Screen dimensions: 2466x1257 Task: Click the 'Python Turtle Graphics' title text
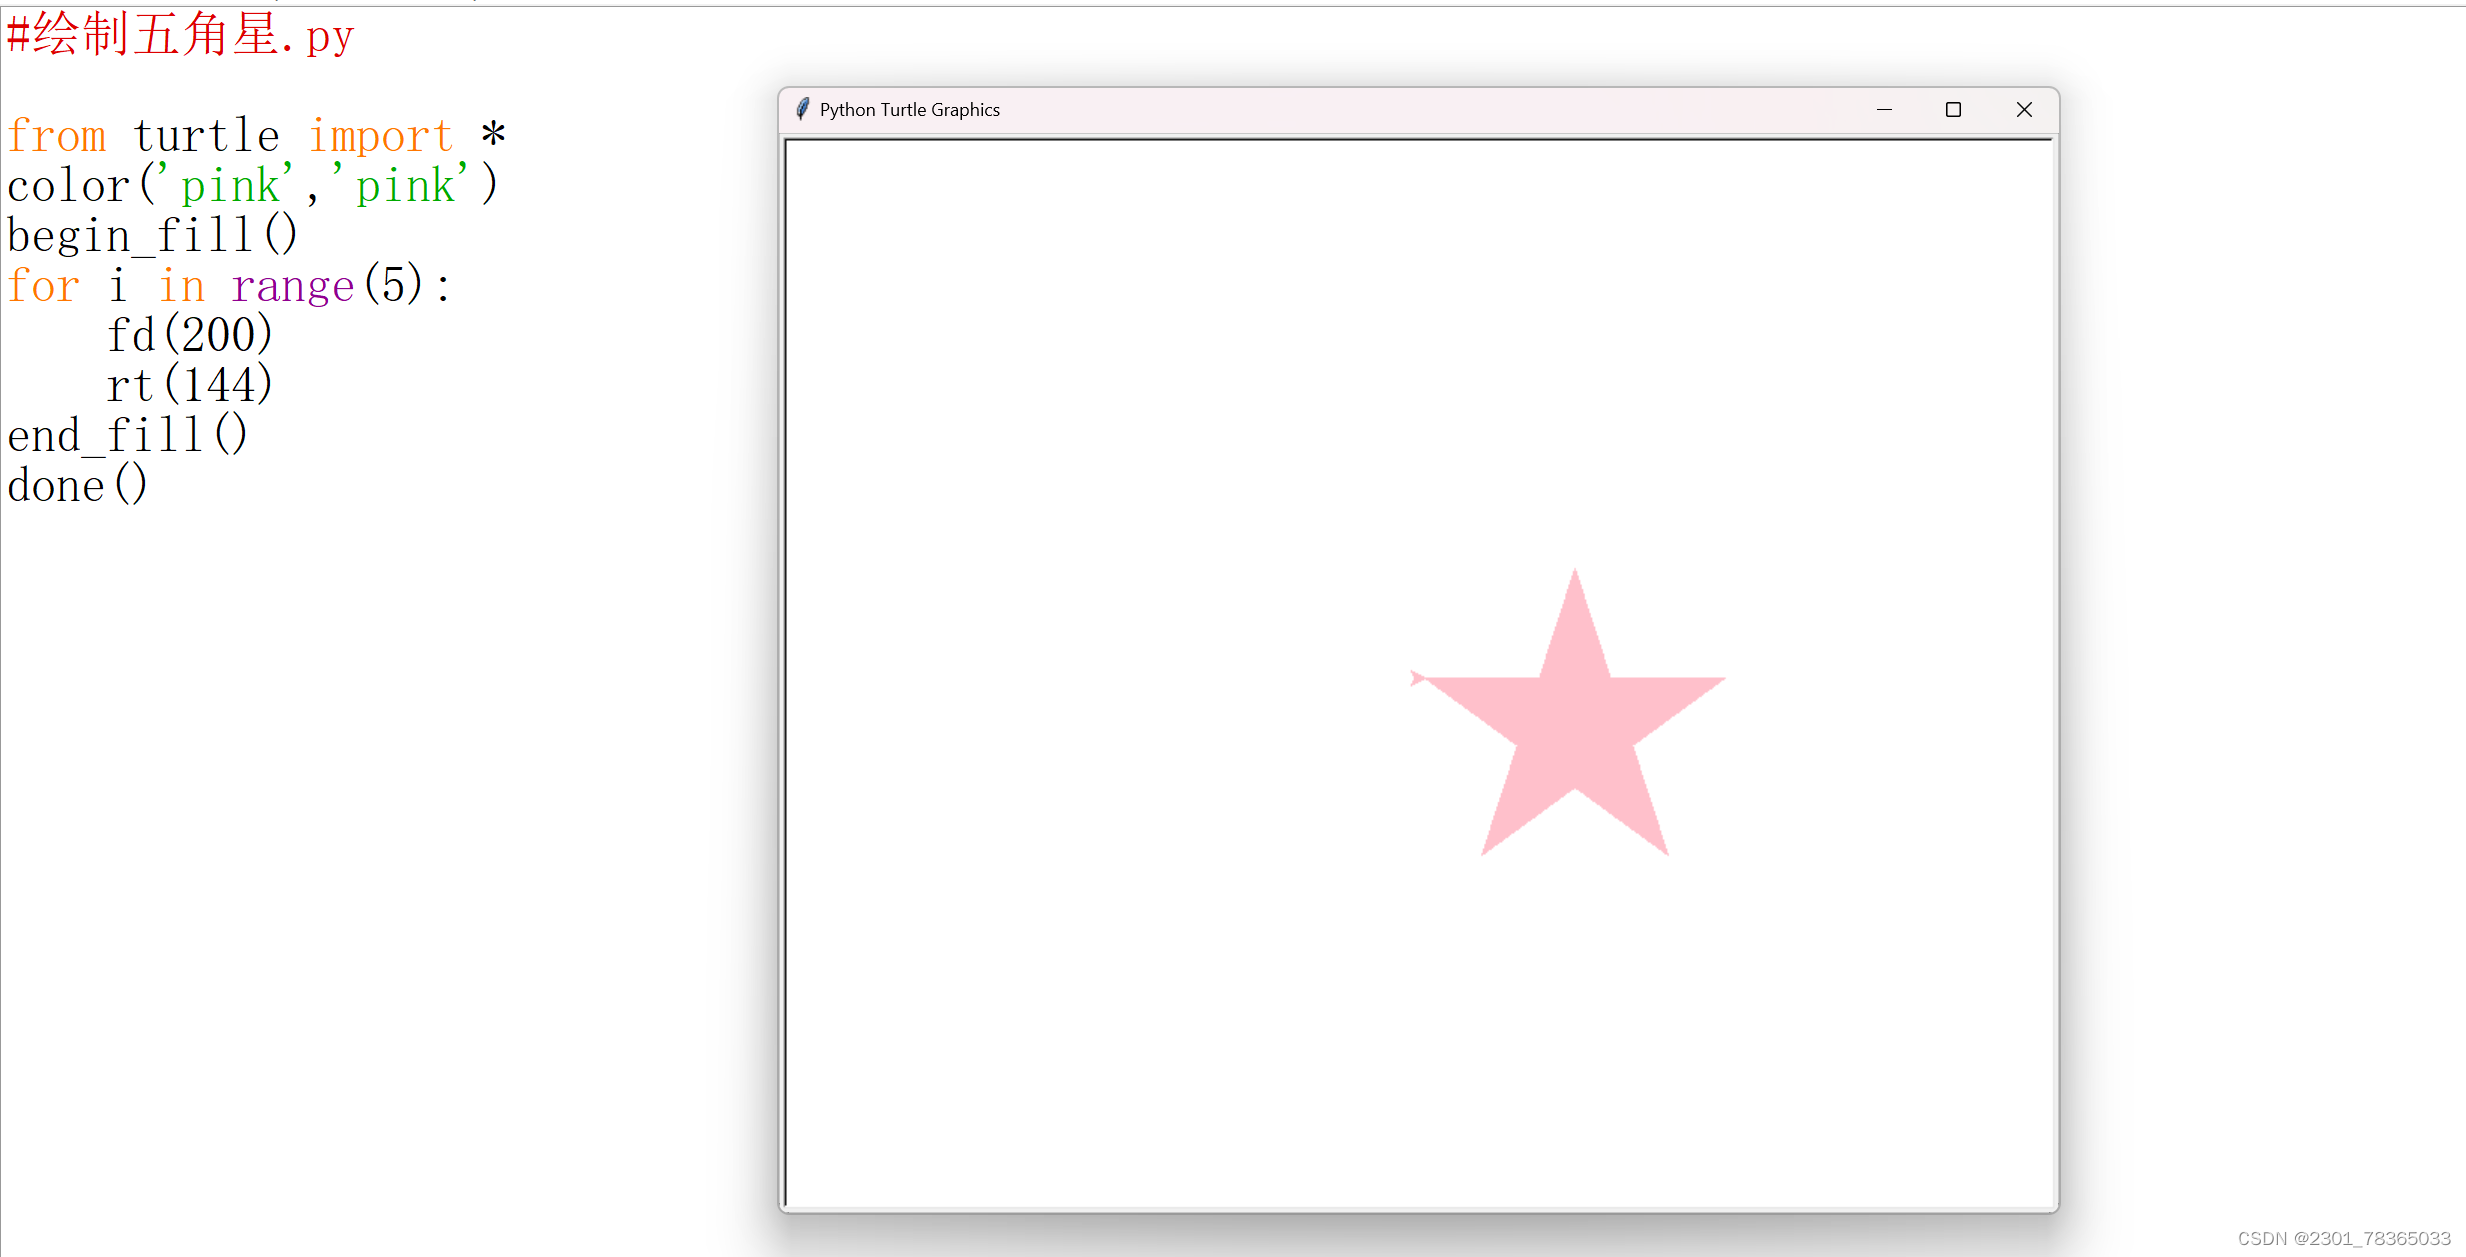point(909,110)
